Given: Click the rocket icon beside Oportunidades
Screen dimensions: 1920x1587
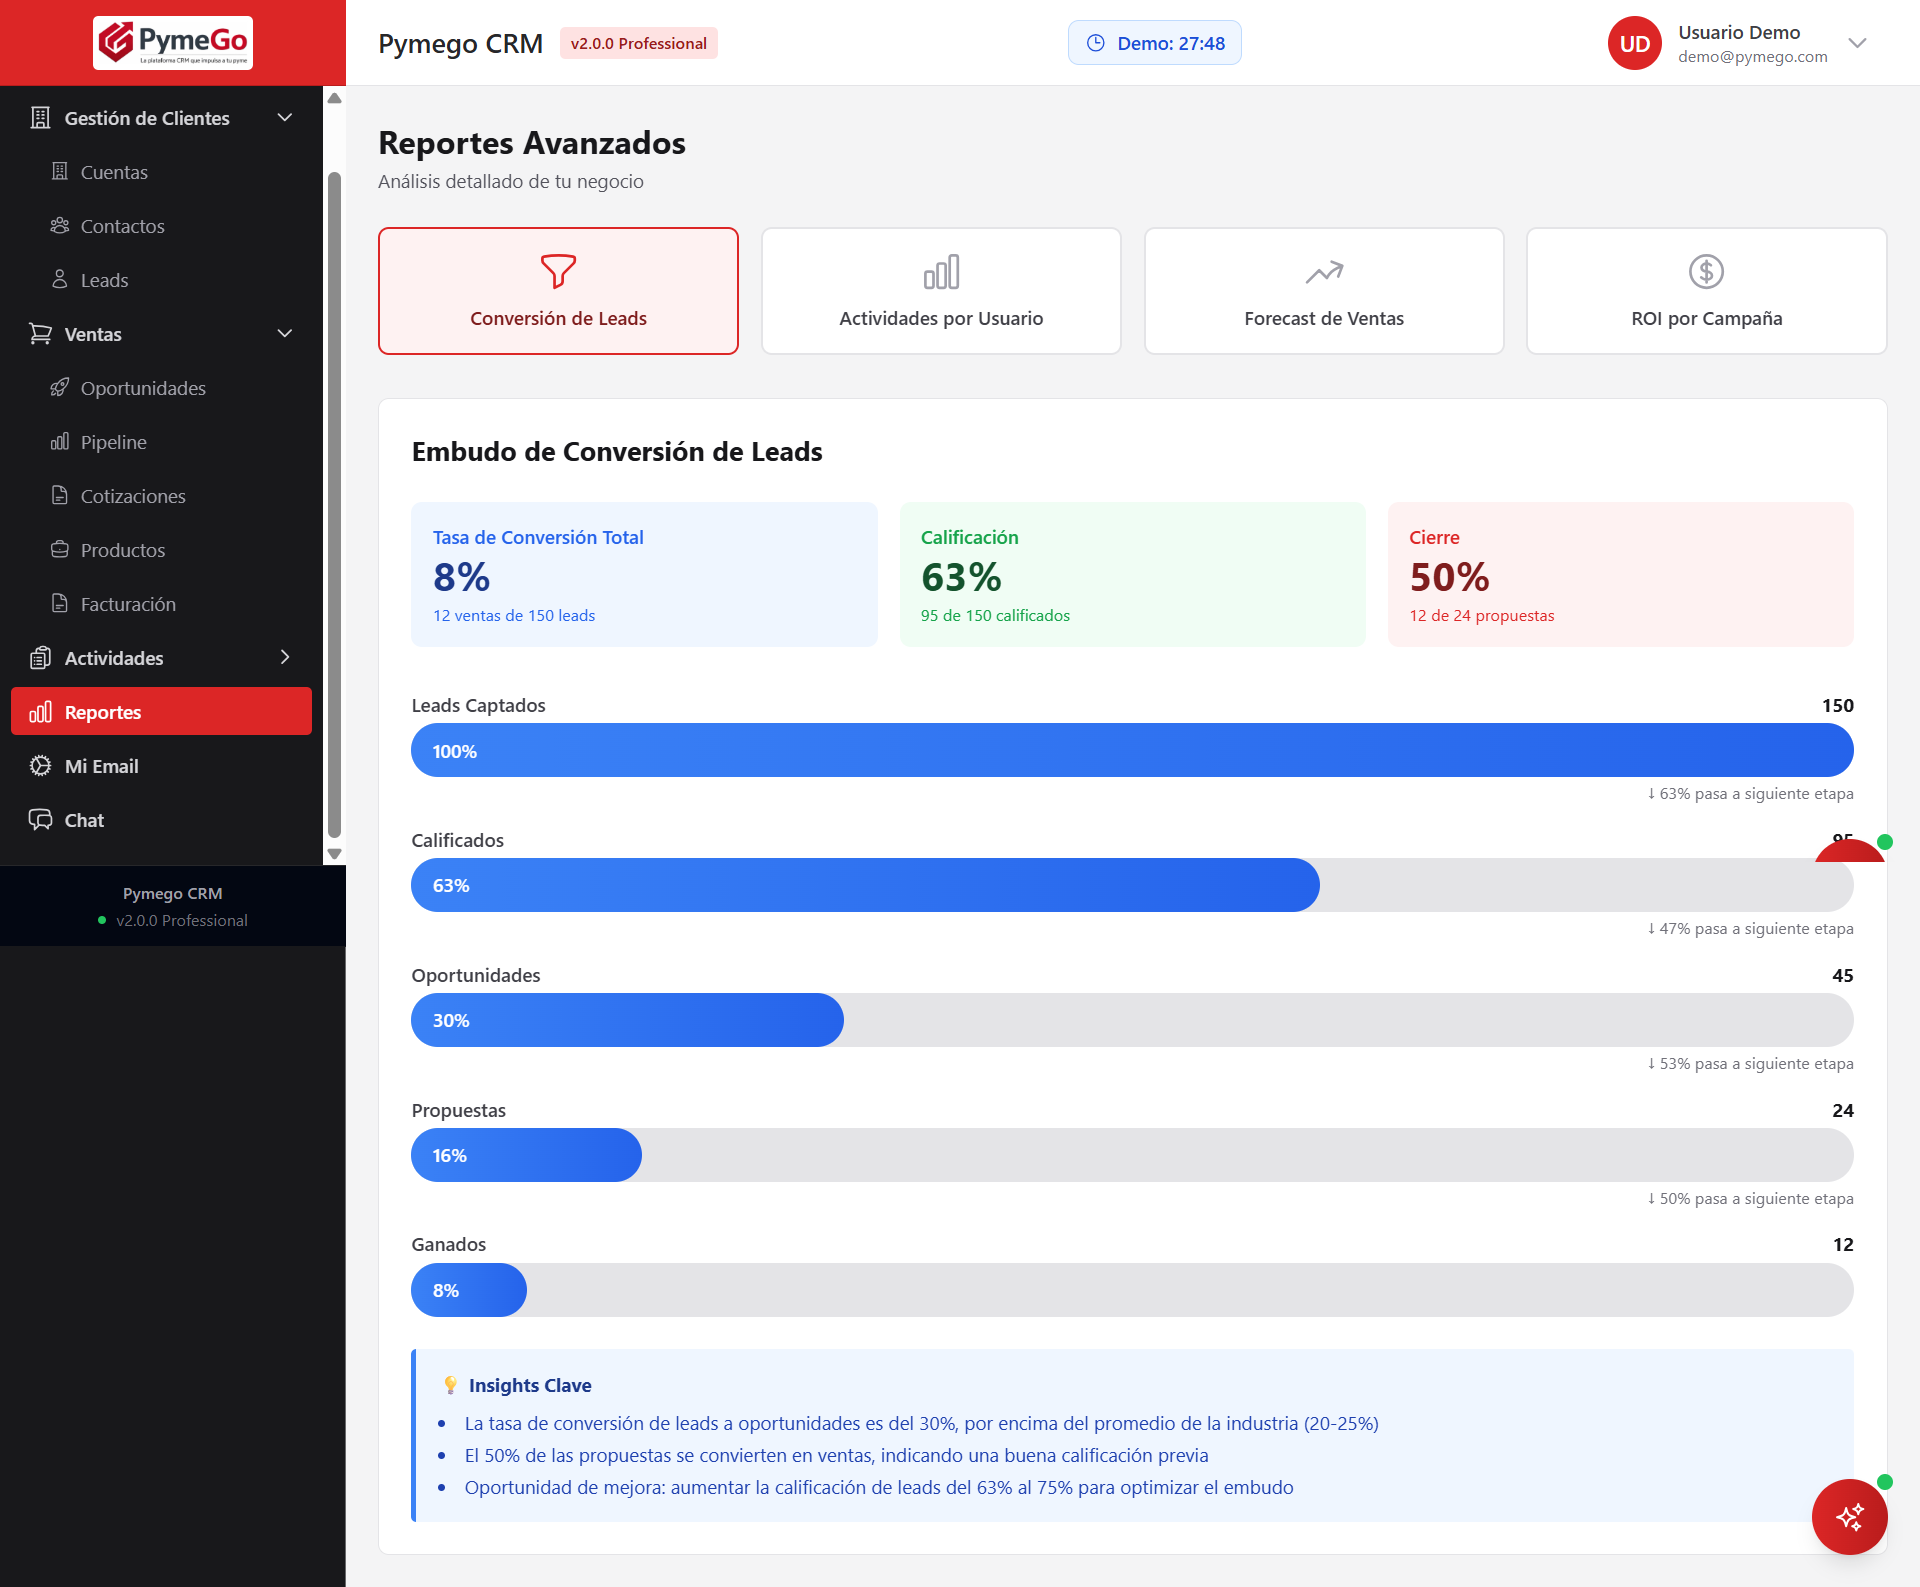Looking at the screenshot, I should tap(60, 387).
